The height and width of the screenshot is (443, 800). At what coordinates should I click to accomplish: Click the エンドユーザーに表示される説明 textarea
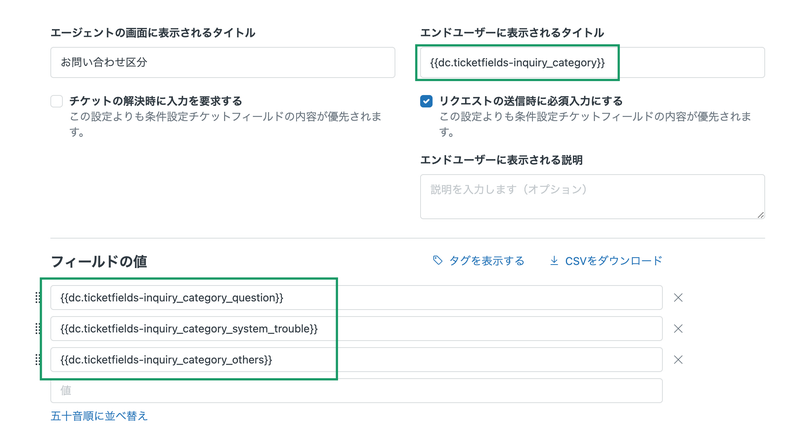[592, 197]
